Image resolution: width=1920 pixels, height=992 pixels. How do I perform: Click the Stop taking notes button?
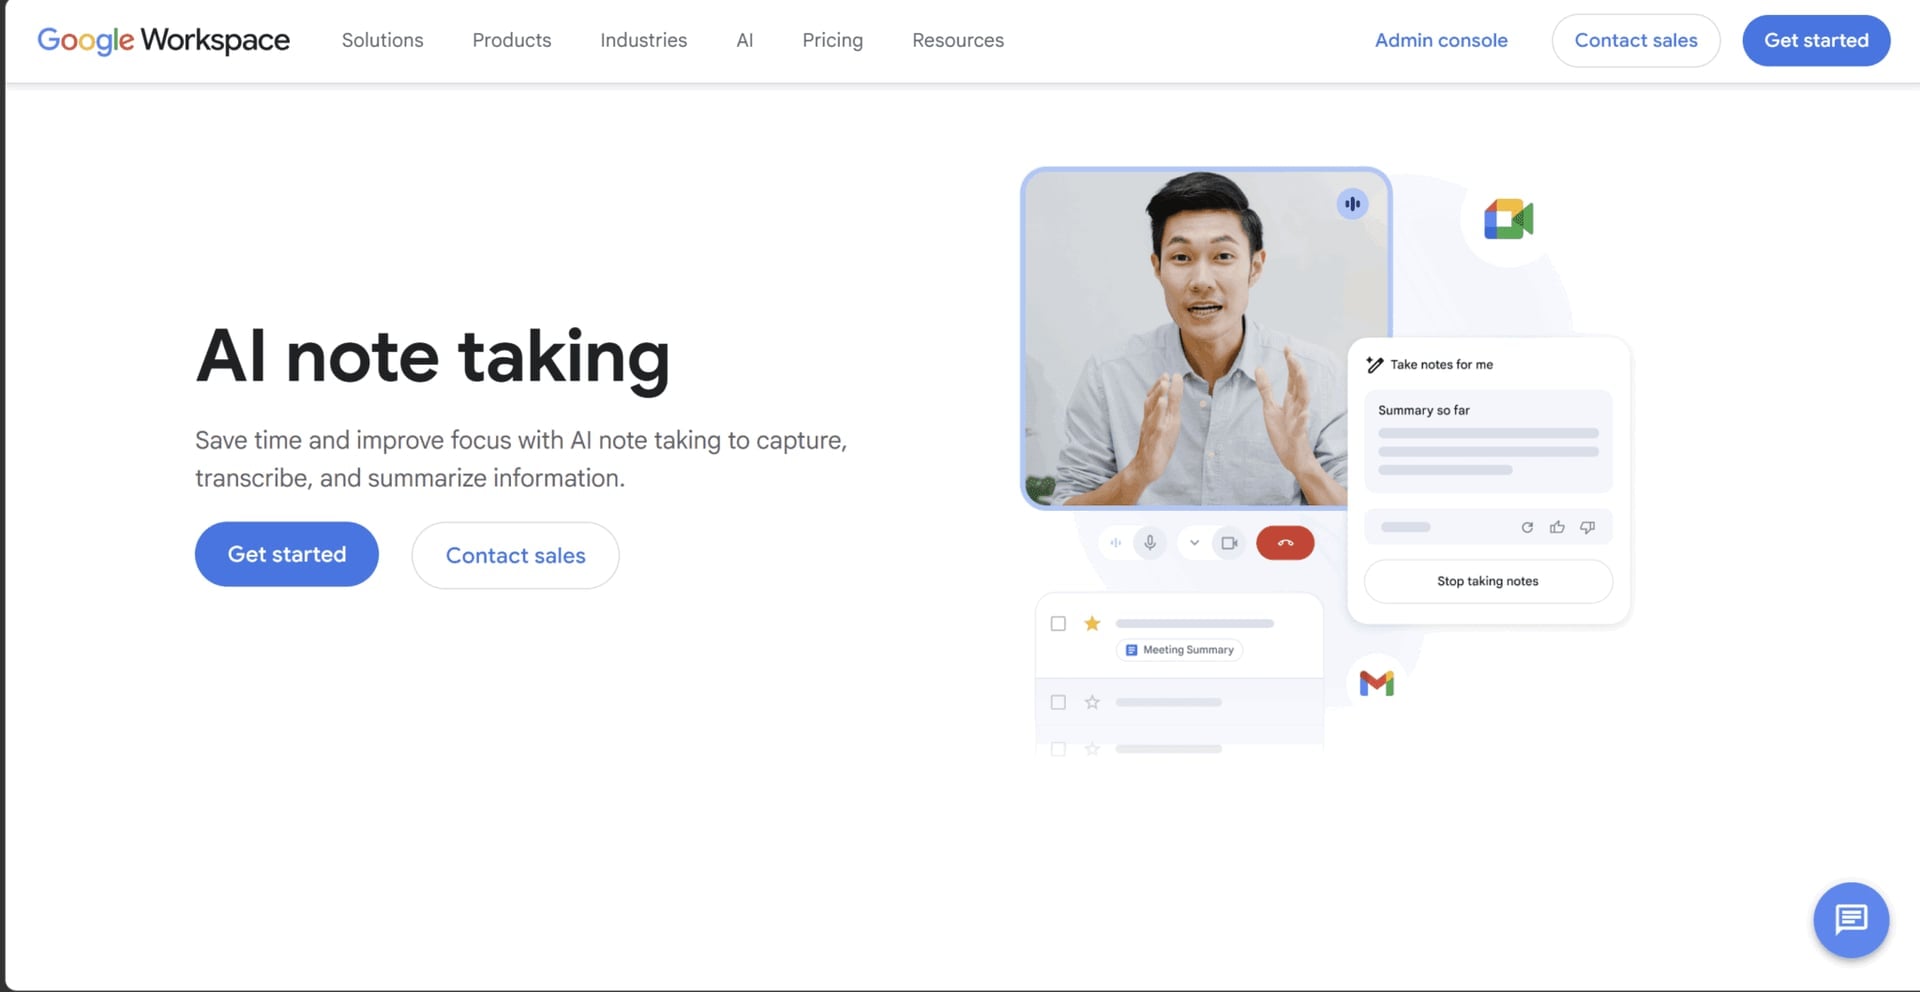click(1488, 581)
